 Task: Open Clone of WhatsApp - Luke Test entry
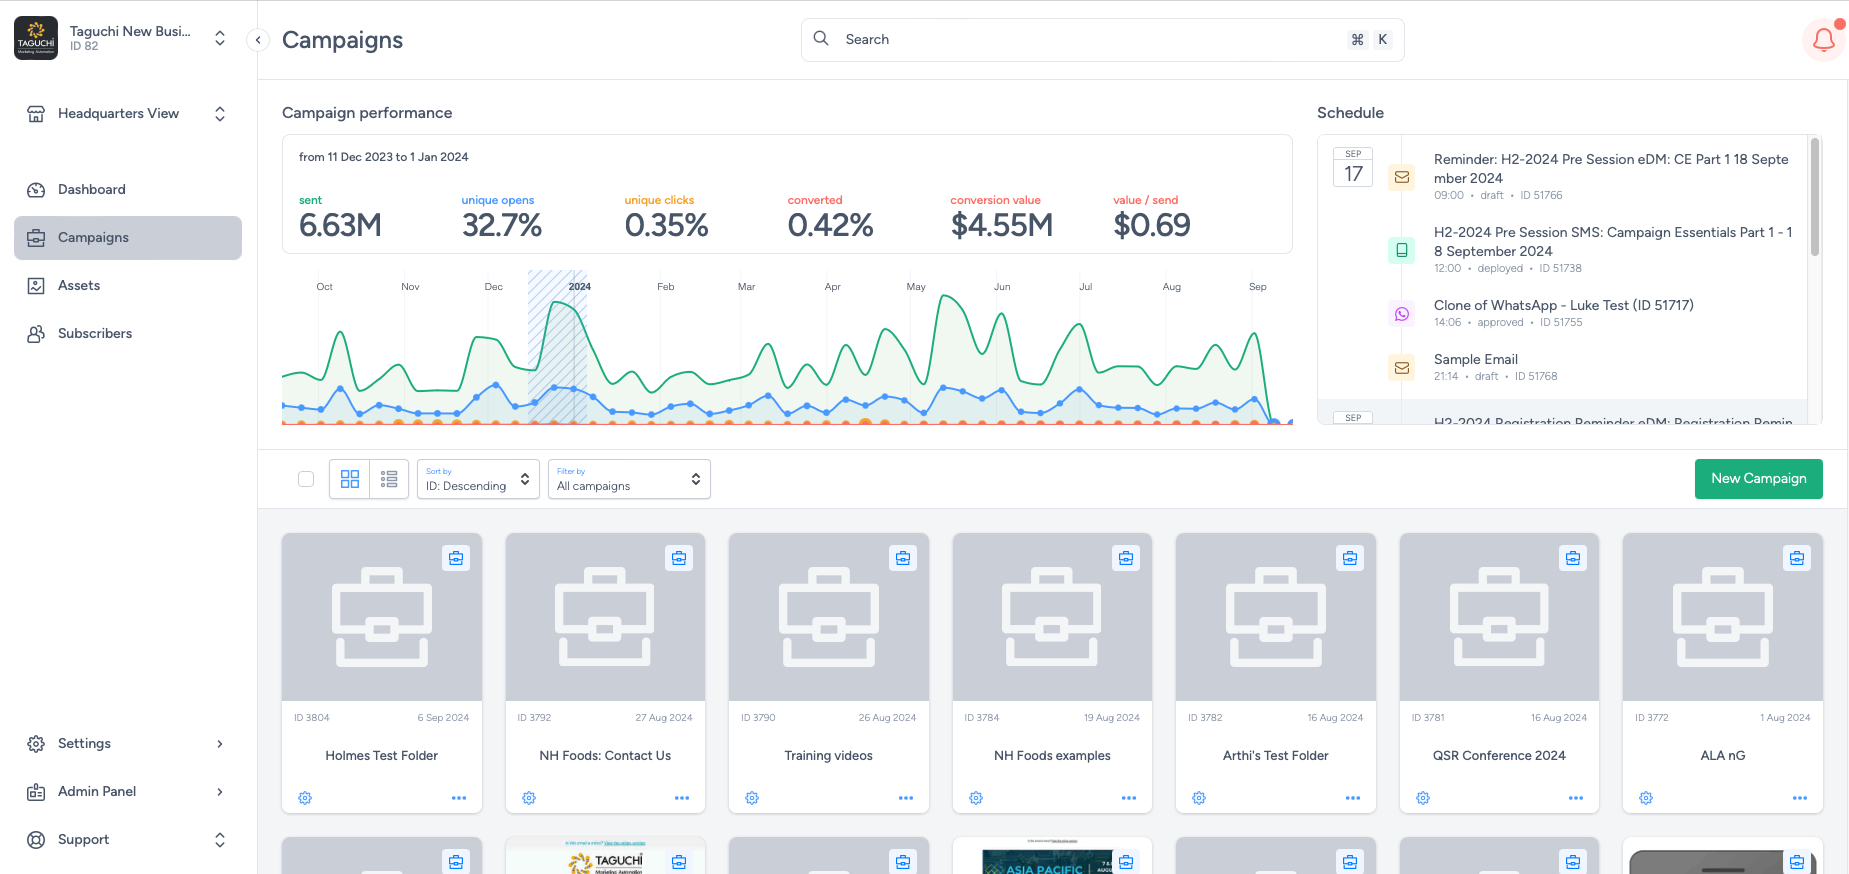pyautogui.click(x=1563, y=305)
